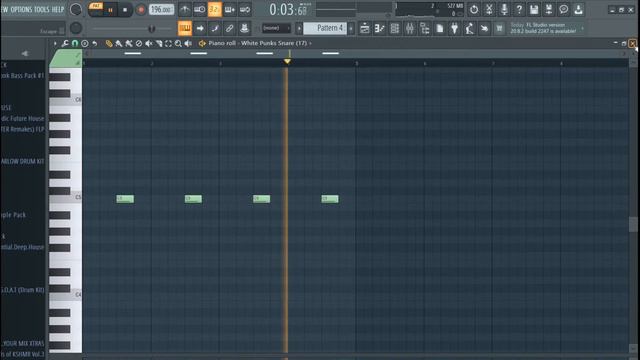The image size is (640, 360).
Task: Open the pattern selector arrow left of Pattern 4
Action: (x=299, y=28)
